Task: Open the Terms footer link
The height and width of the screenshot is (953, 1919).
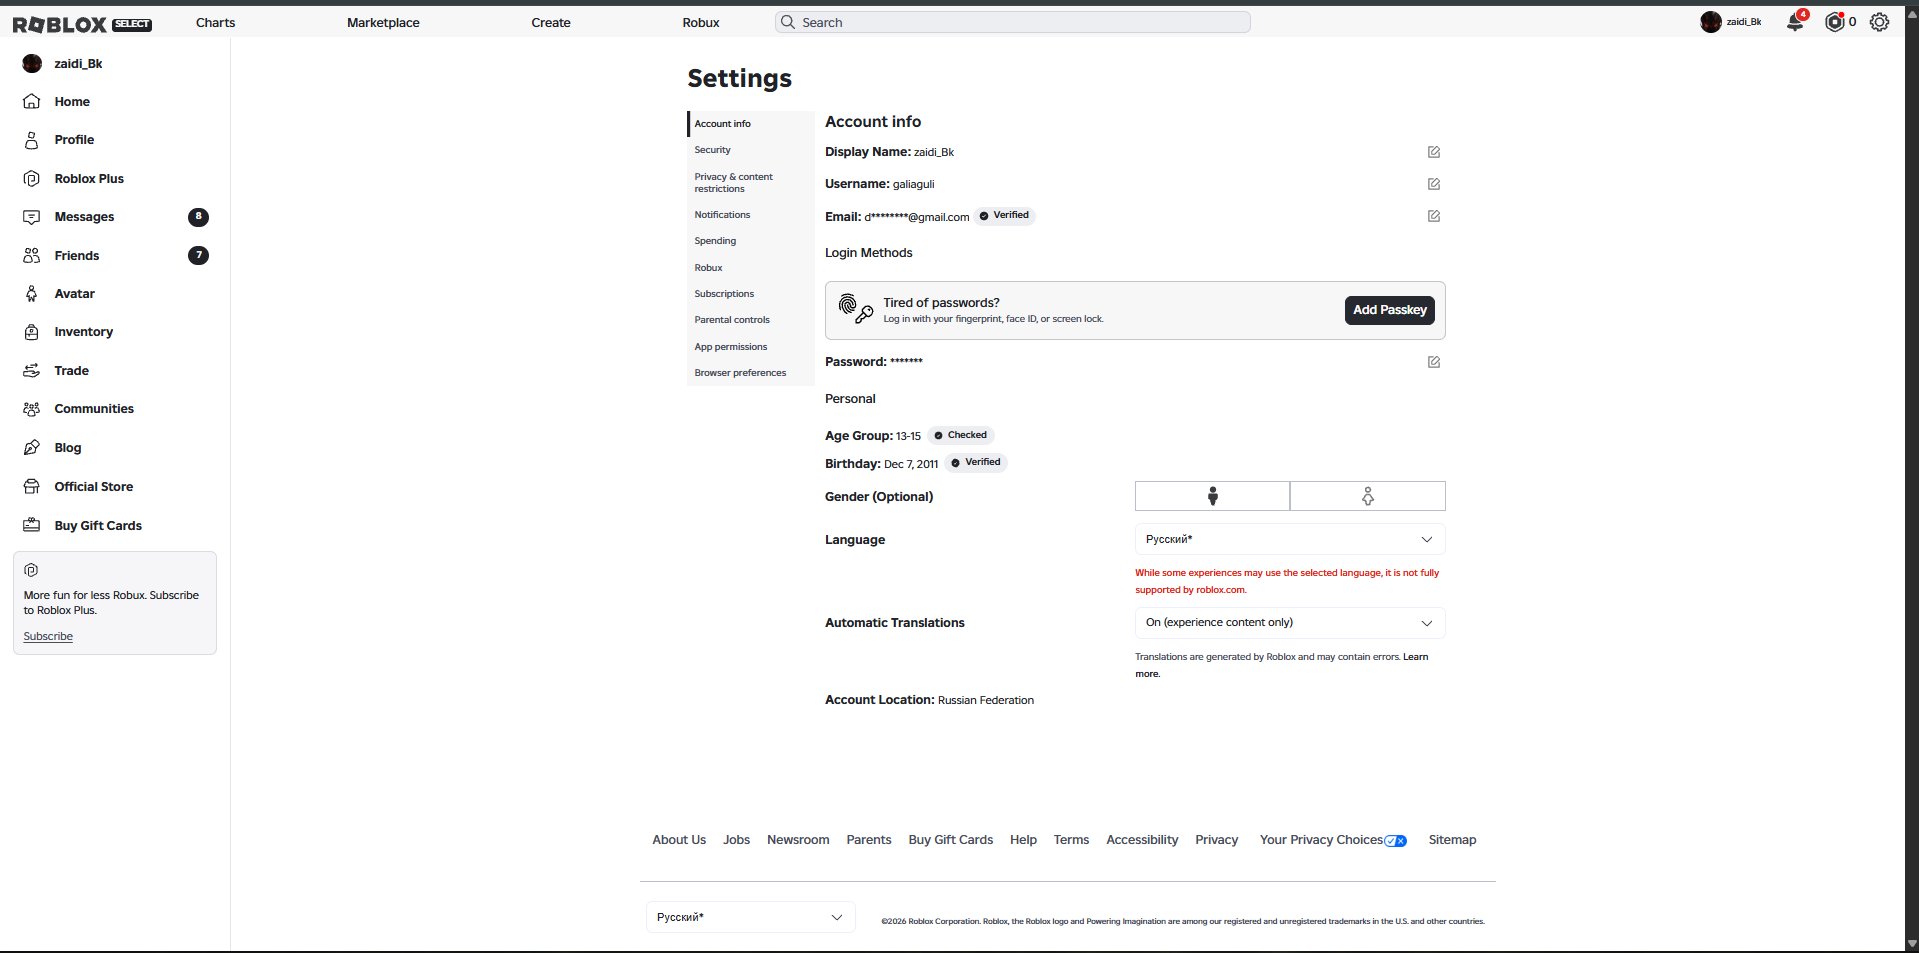Action: (1071, 840)
